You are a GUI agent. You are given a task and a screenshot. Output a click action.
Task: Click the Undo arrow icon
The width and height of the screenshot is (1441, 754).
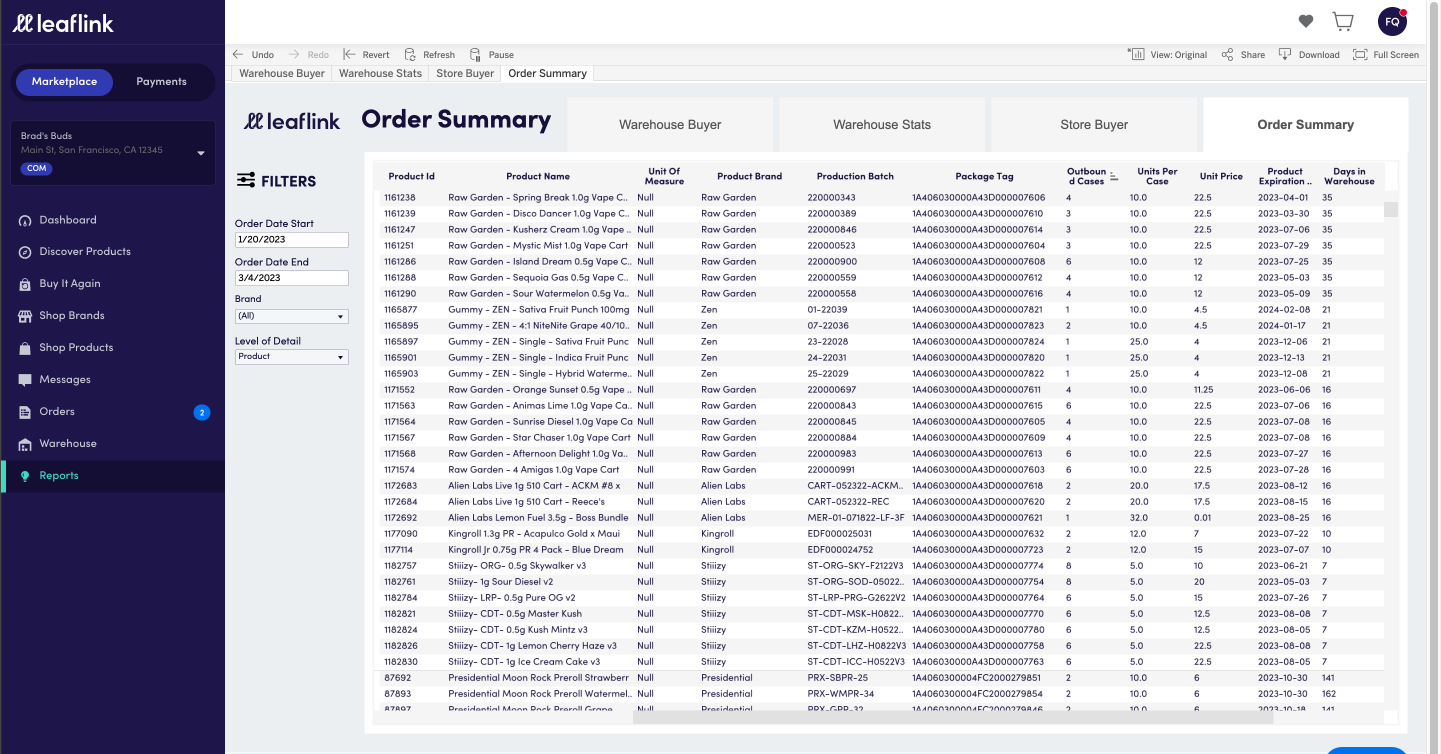point(238,55)
